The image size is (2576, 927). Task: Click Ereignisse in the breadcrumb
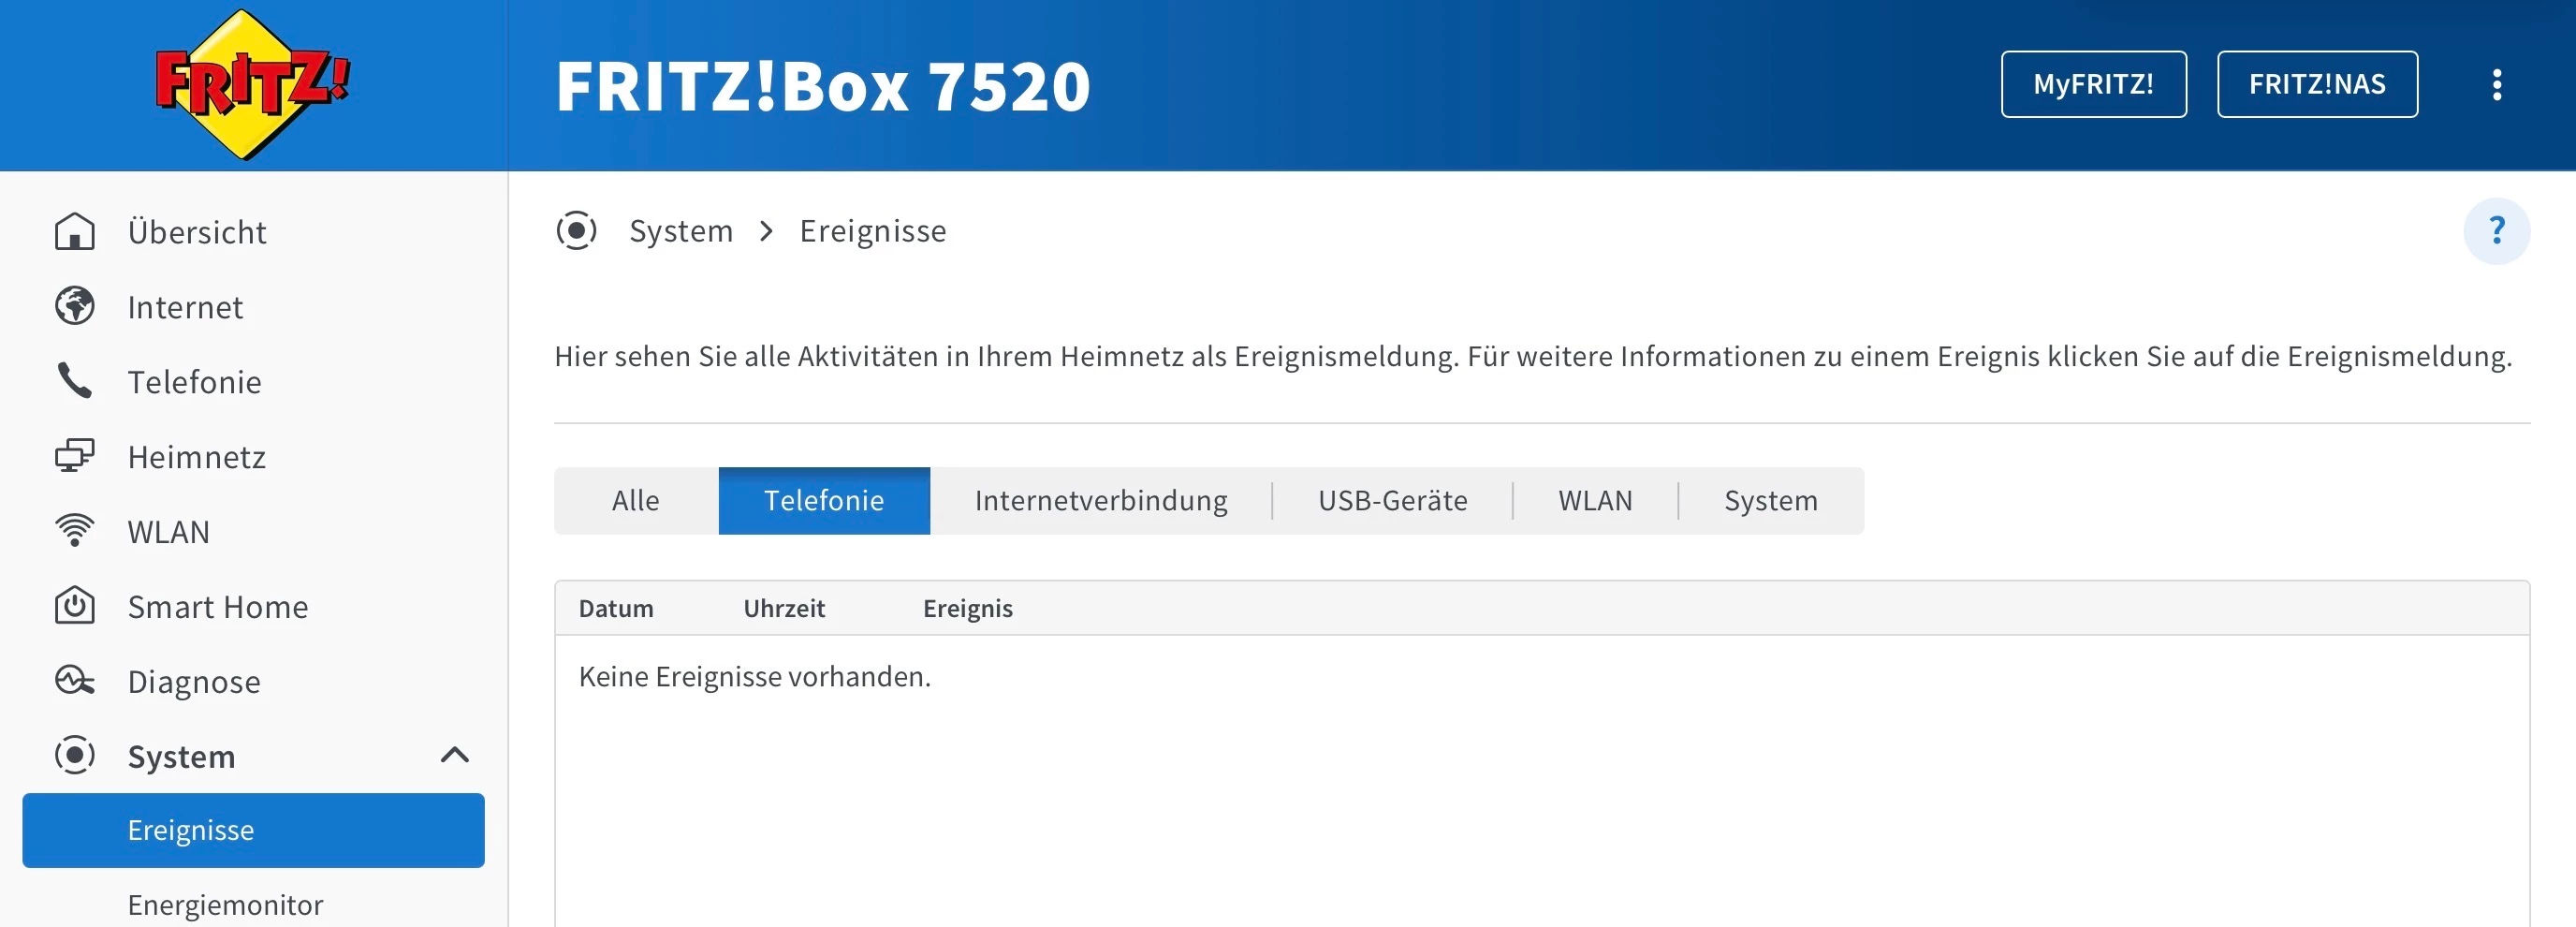[872, 231]
